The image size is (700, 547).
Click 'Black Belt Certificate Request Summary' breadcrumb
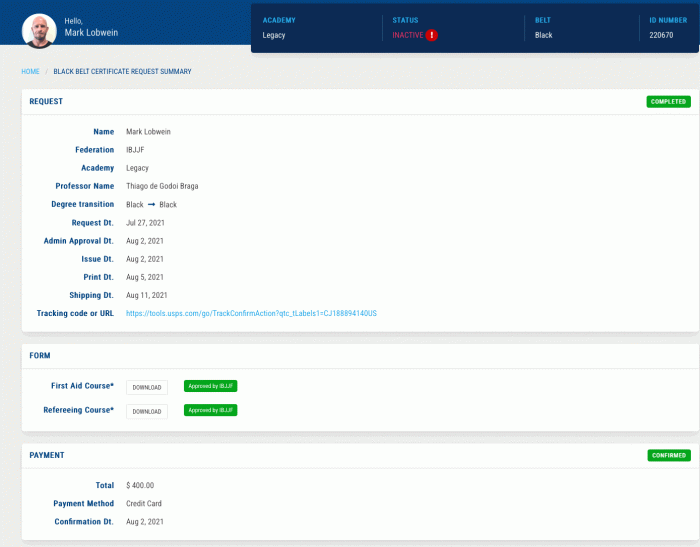122,71
